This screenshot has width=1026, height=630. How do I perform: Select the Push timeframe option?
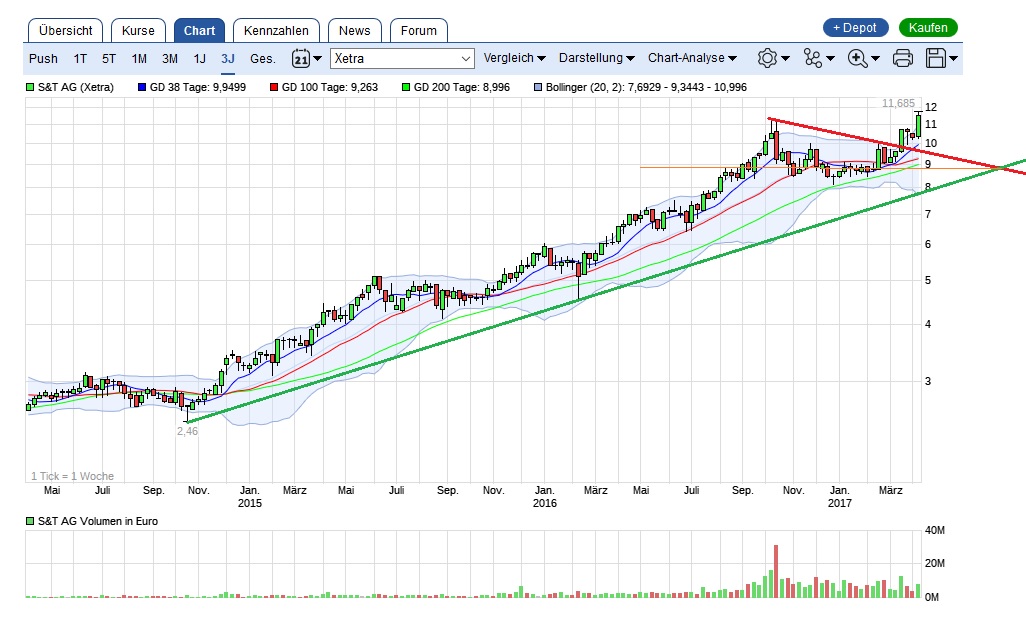pyautogui.click(x=43, y=59)
